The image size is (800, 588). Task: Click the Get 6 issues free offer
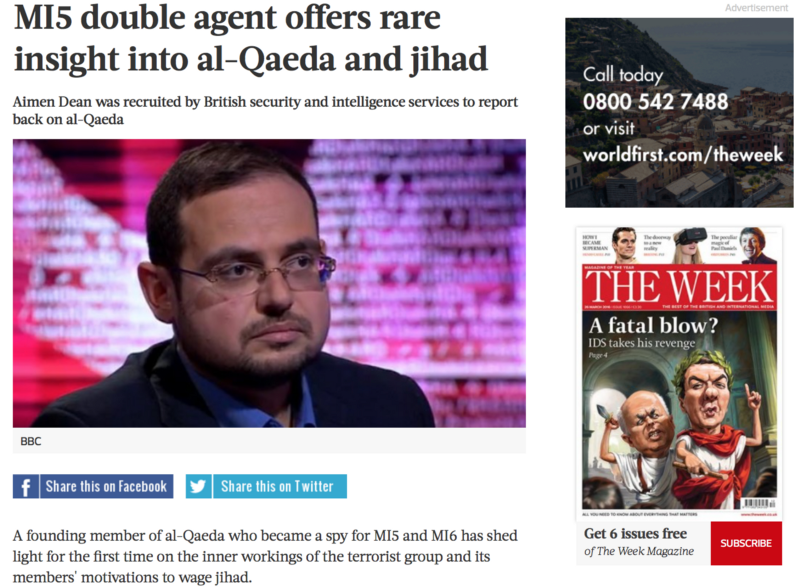click(x=636, y=533)
